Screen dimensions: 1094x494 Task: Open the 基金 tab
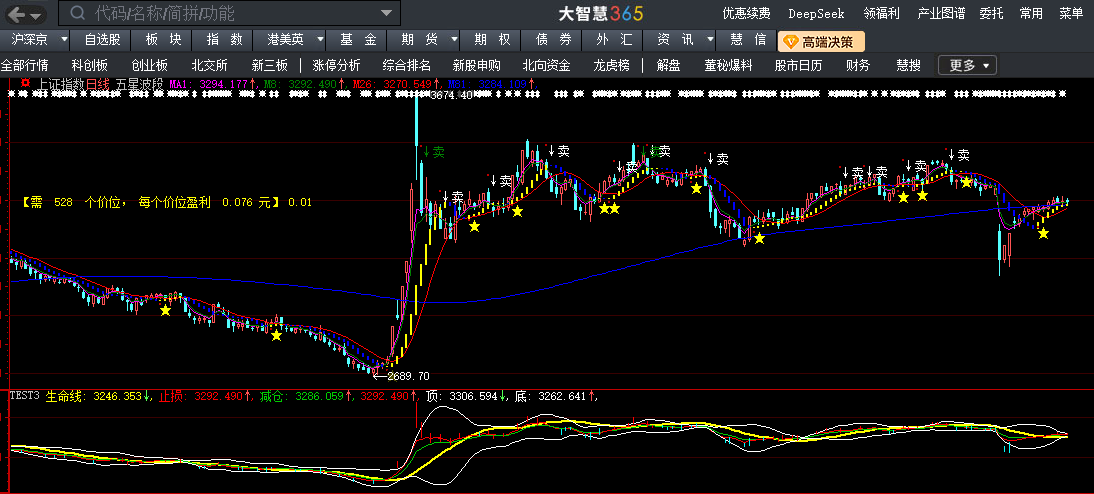pos(358,40)
